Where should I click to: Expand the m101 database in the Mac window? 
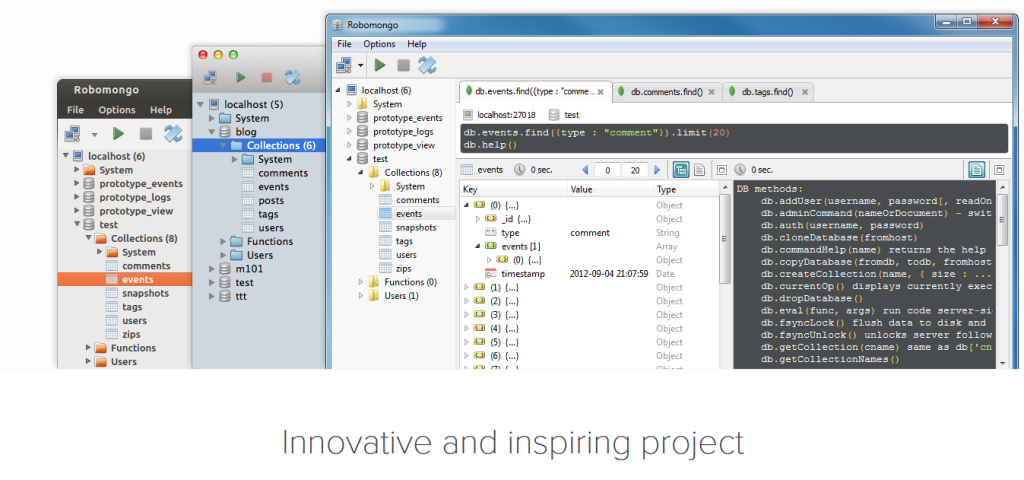coord(212,268)
